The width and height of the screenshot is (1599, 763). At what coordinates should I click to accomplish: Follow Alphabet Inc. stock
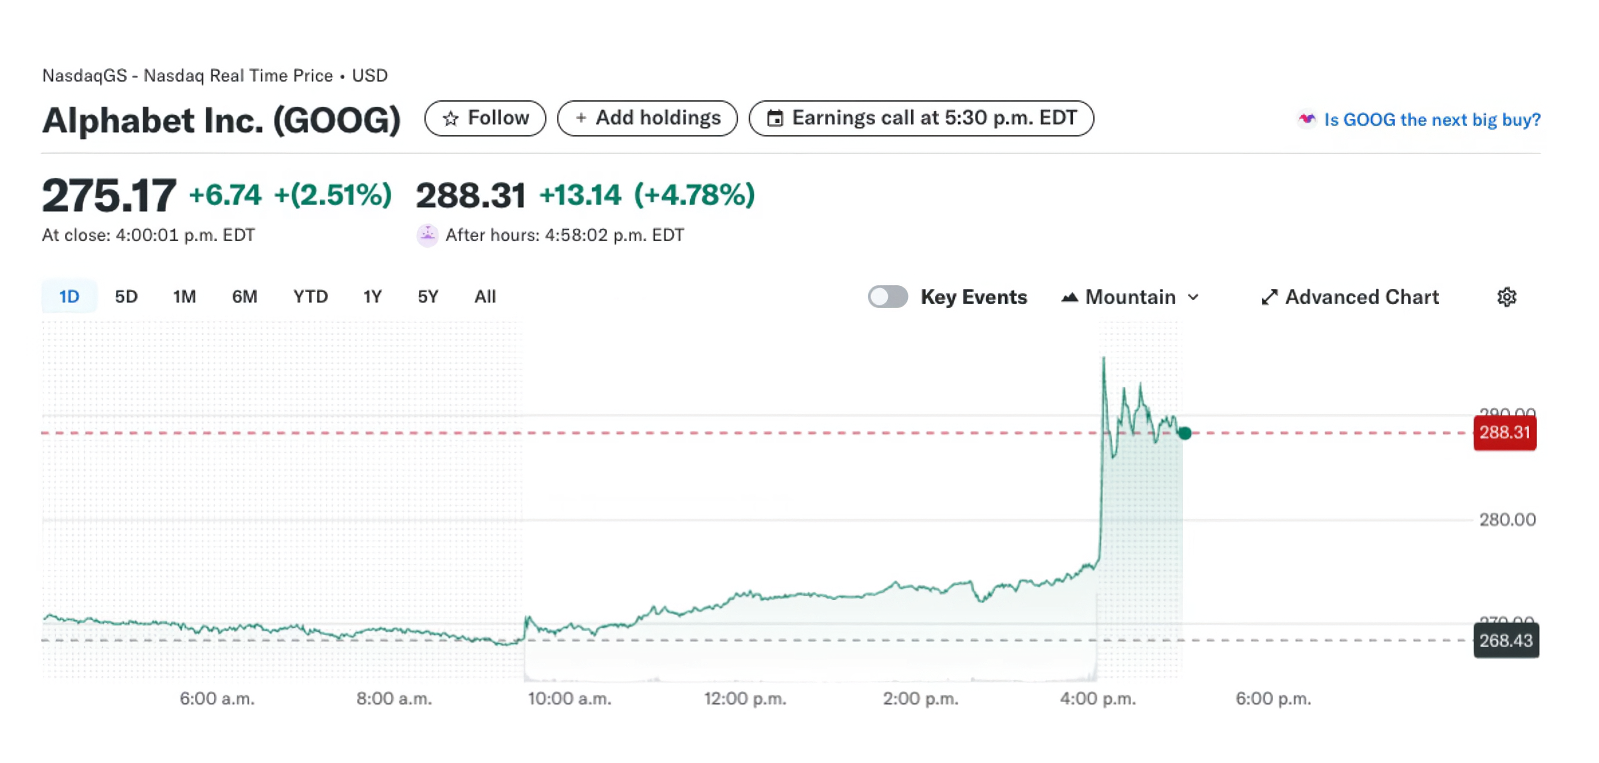[485, 118]
